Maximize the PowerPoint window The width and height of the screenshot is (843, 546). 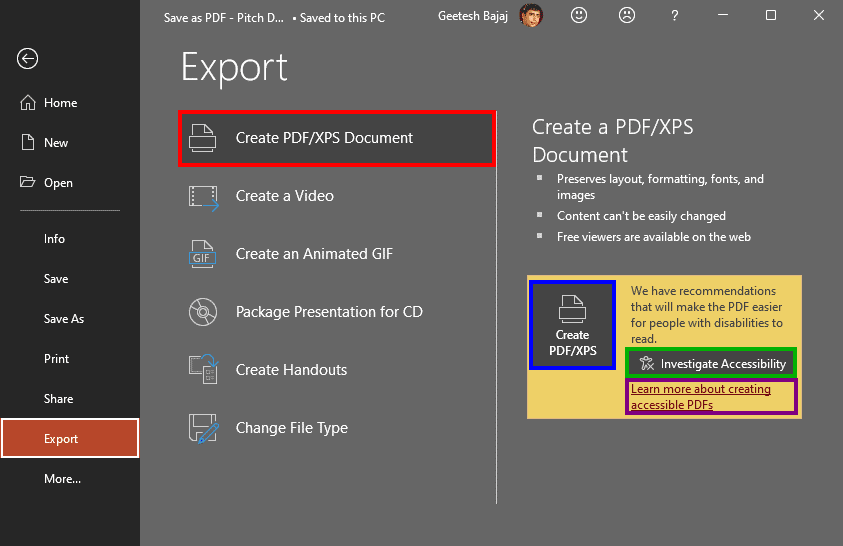pyautogui.click(x=770, y=15)
